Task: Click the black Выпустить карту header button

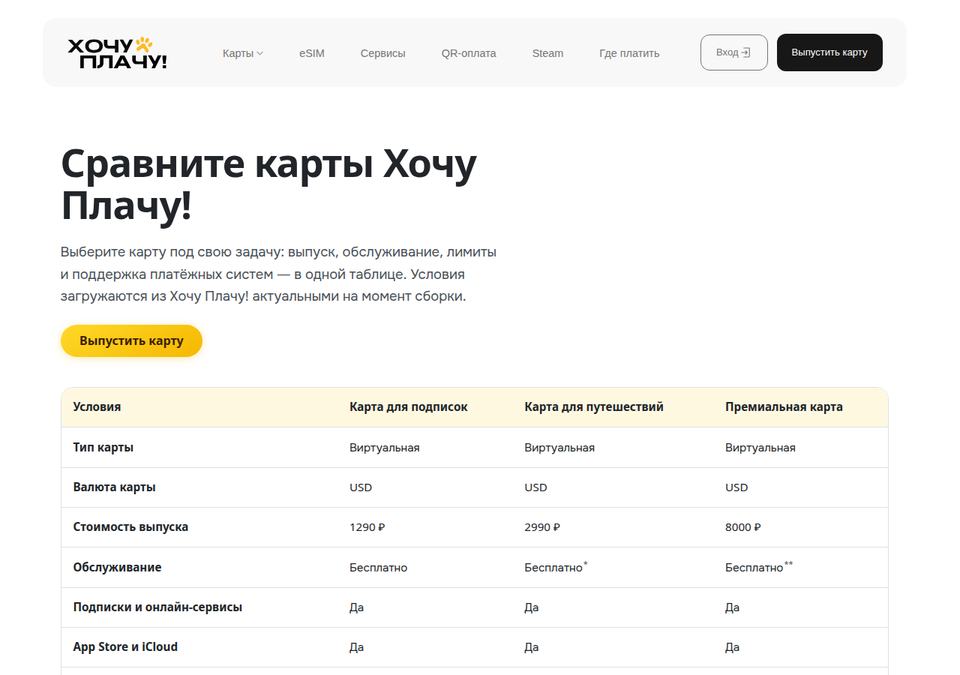Action: (x=830, y=53)
